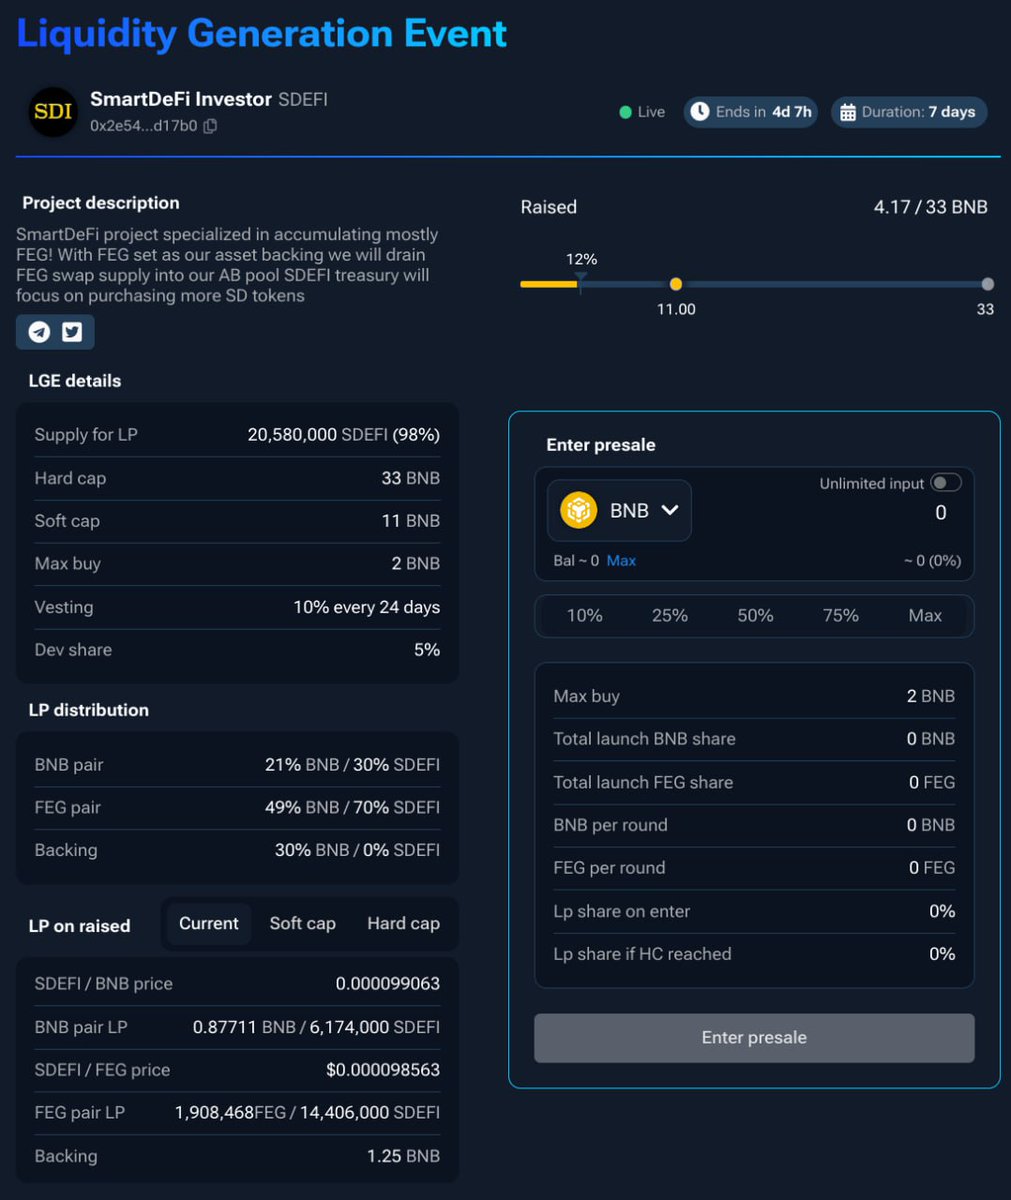Switch to the Hard cap tab
The width and height of the screenshot is (1011, 1200).
click(x=403, y=924)
